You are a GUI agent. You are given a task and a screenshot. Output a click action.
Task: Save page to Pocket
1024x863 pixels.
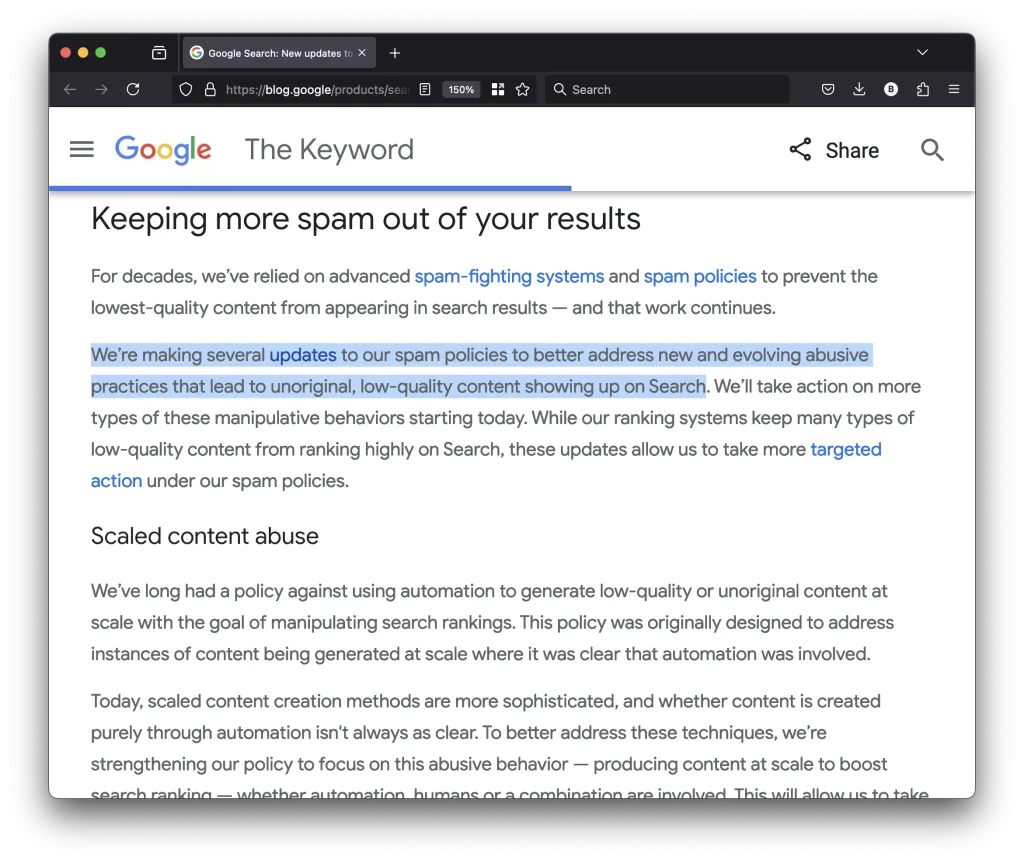[828, 90]
